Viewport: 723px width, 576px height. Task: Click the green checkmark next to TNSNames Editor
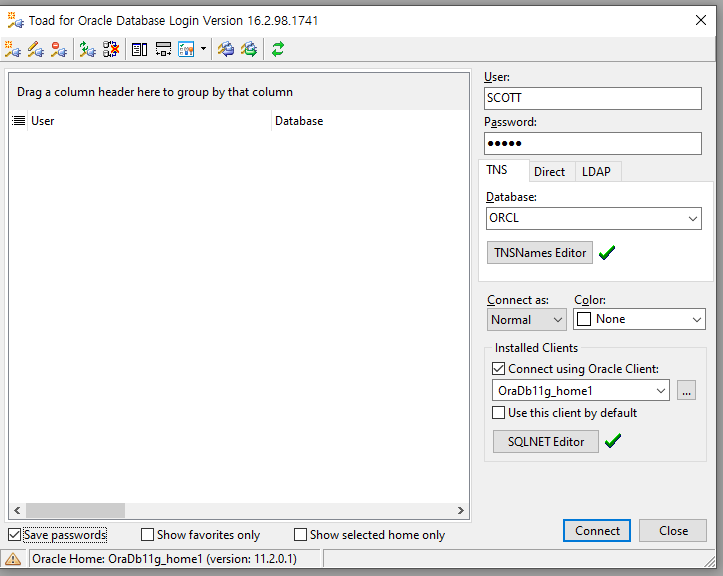(x=607, y=253)
